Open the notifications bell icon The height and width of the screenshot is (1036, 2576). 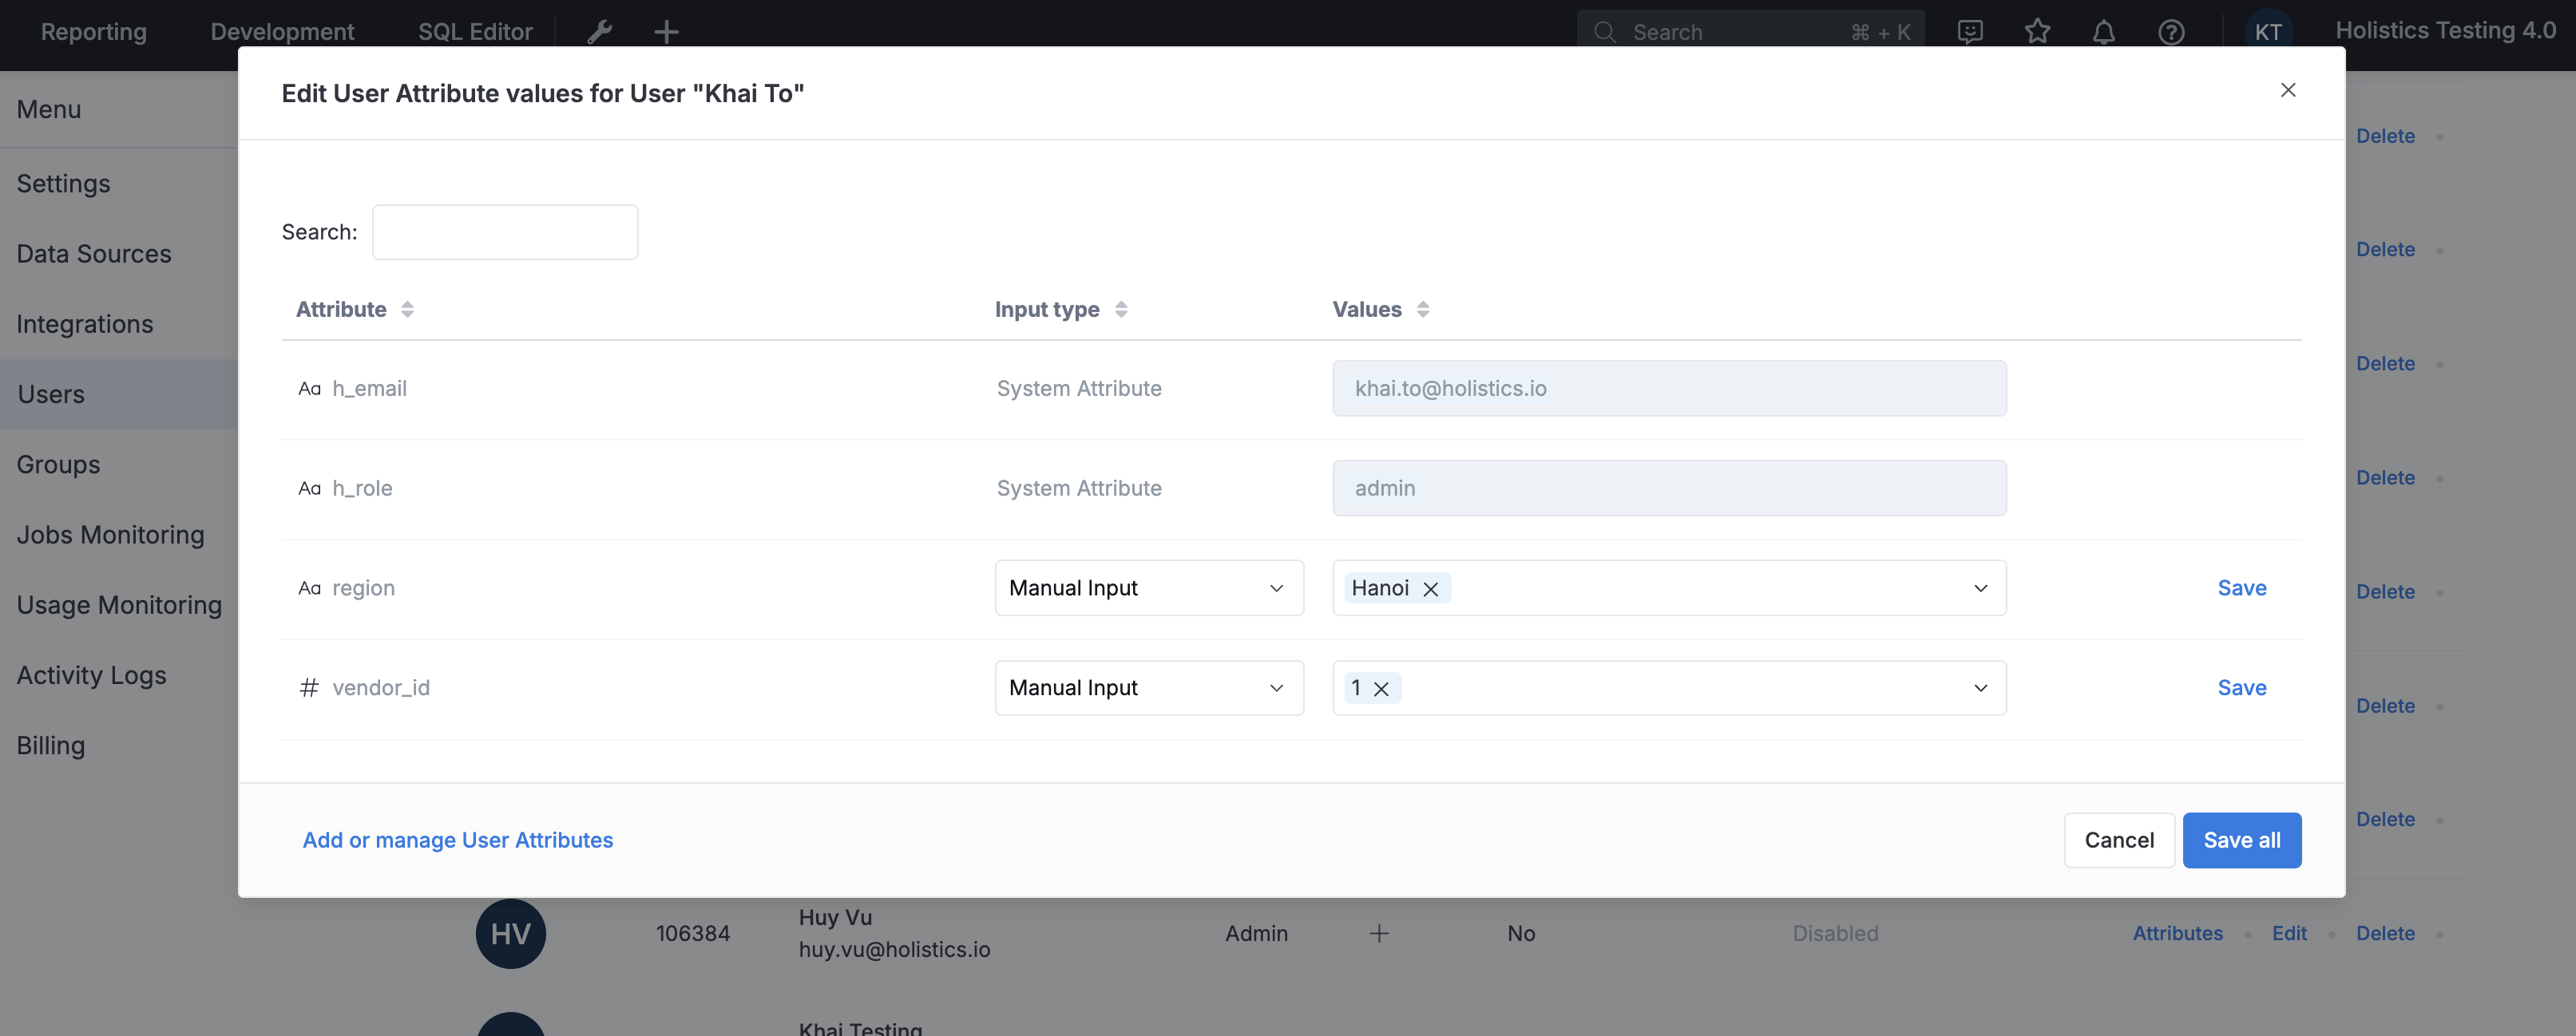[2104, 32]
